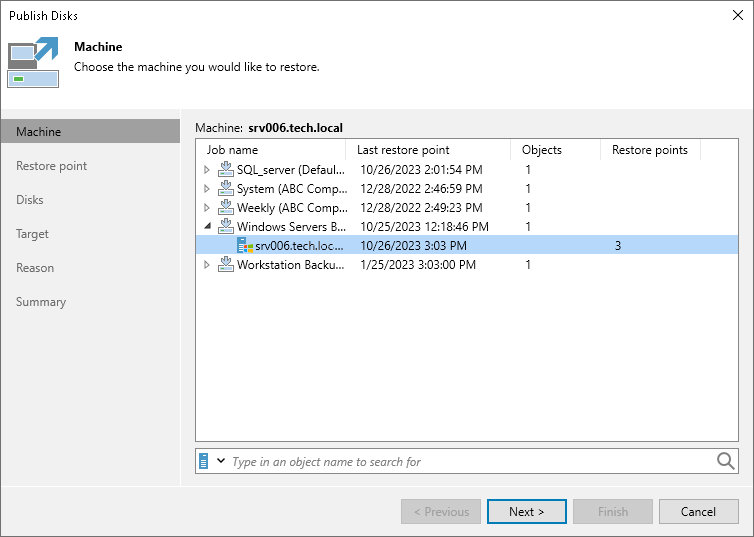754x537 pixels.
Task: Click the SQL_server backup job icon
Action: pos(226,170)
